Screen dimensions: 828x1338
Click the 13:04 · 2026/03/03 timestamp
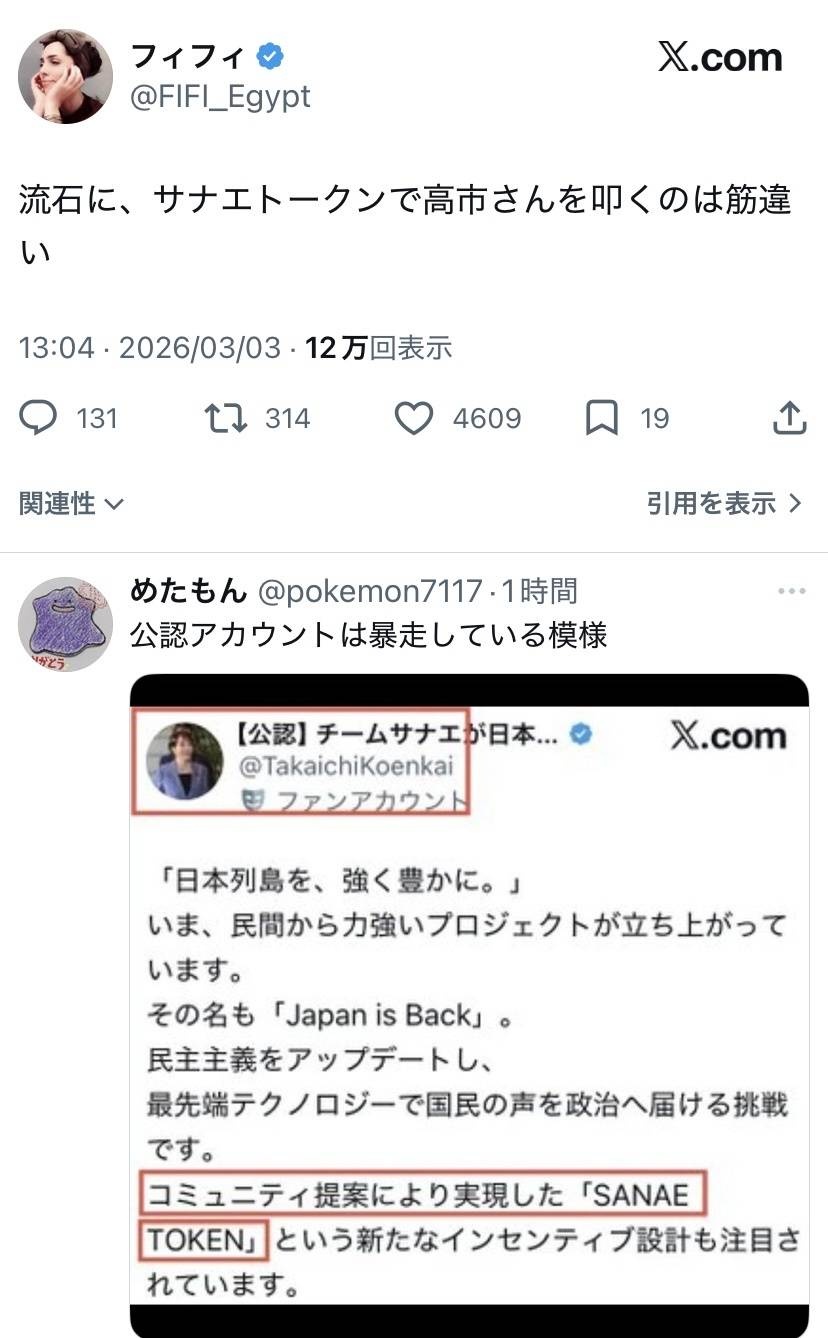pyautogui.click(x=150, y=348)
